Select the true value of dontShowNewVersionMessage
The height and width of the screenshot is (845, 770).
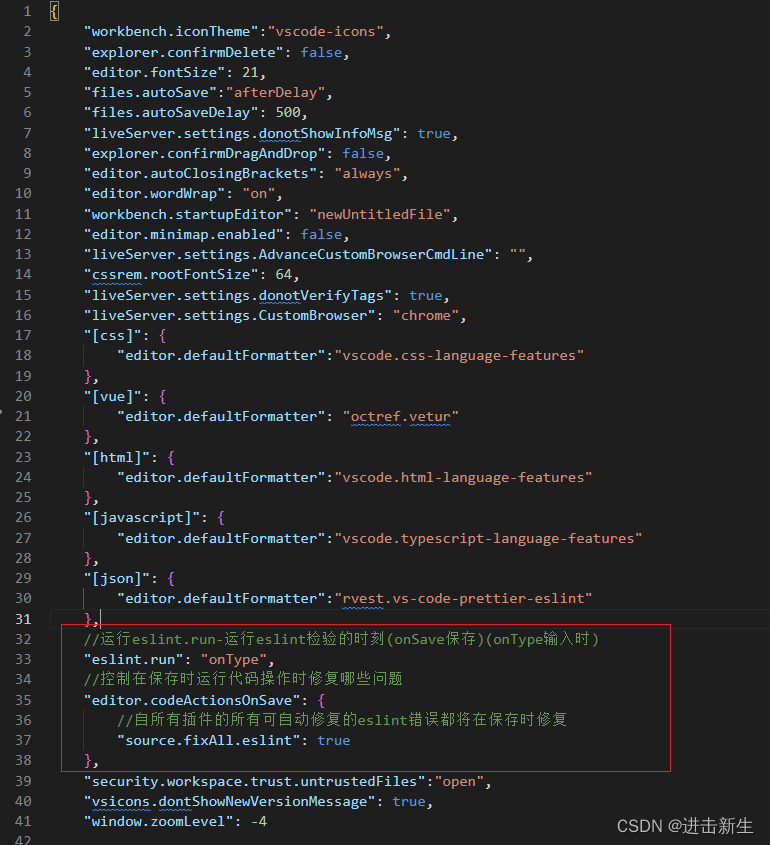(409, 802)
